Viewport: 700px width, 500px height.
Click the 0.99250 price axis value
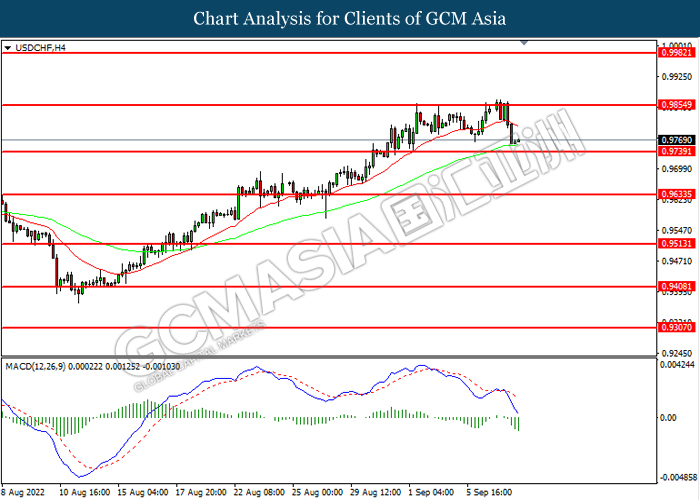point(677,77)
